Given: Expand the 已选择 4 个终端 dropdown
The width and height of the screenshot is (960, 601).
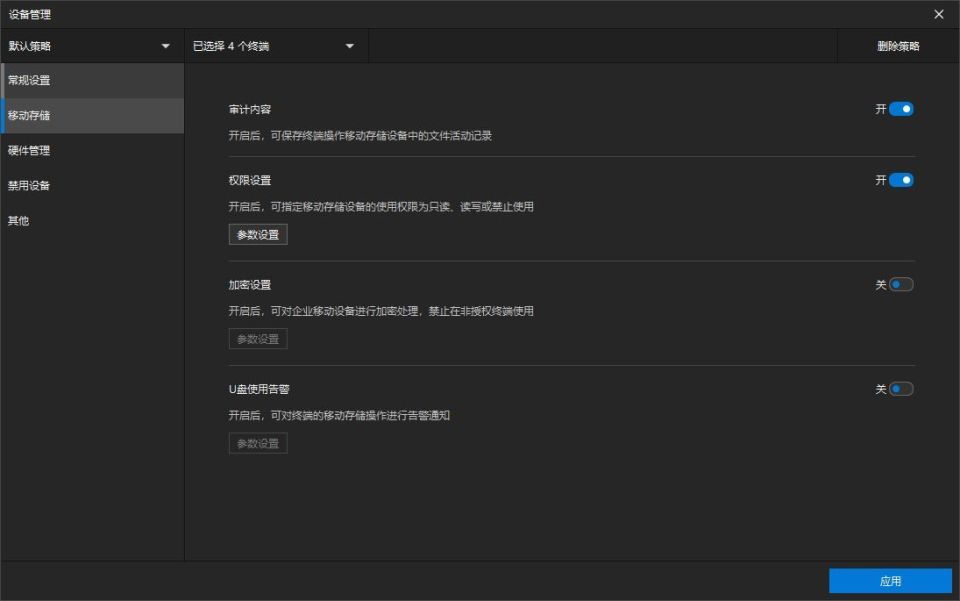Looking at the screenshot, I should click(x=276, y=46).
